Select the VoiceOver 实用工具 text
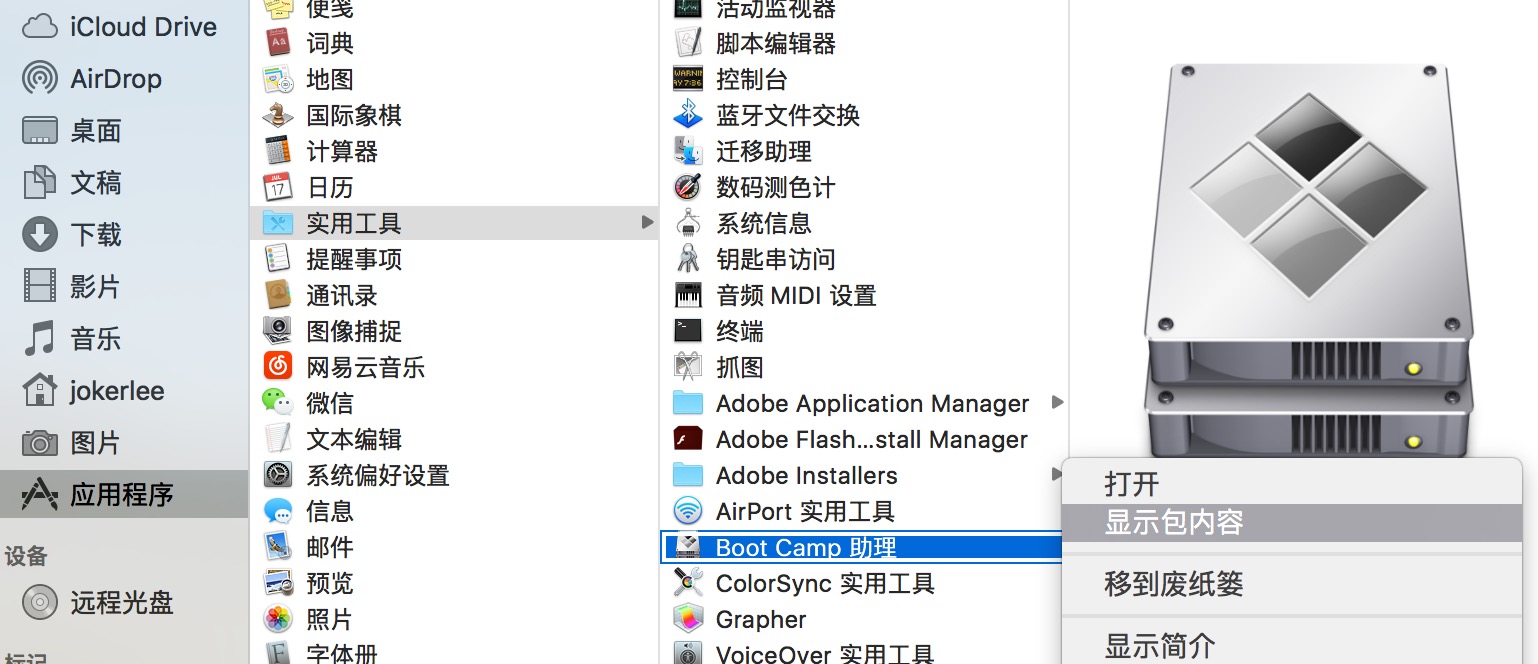 pyautogui.click(x=825, y=654)
